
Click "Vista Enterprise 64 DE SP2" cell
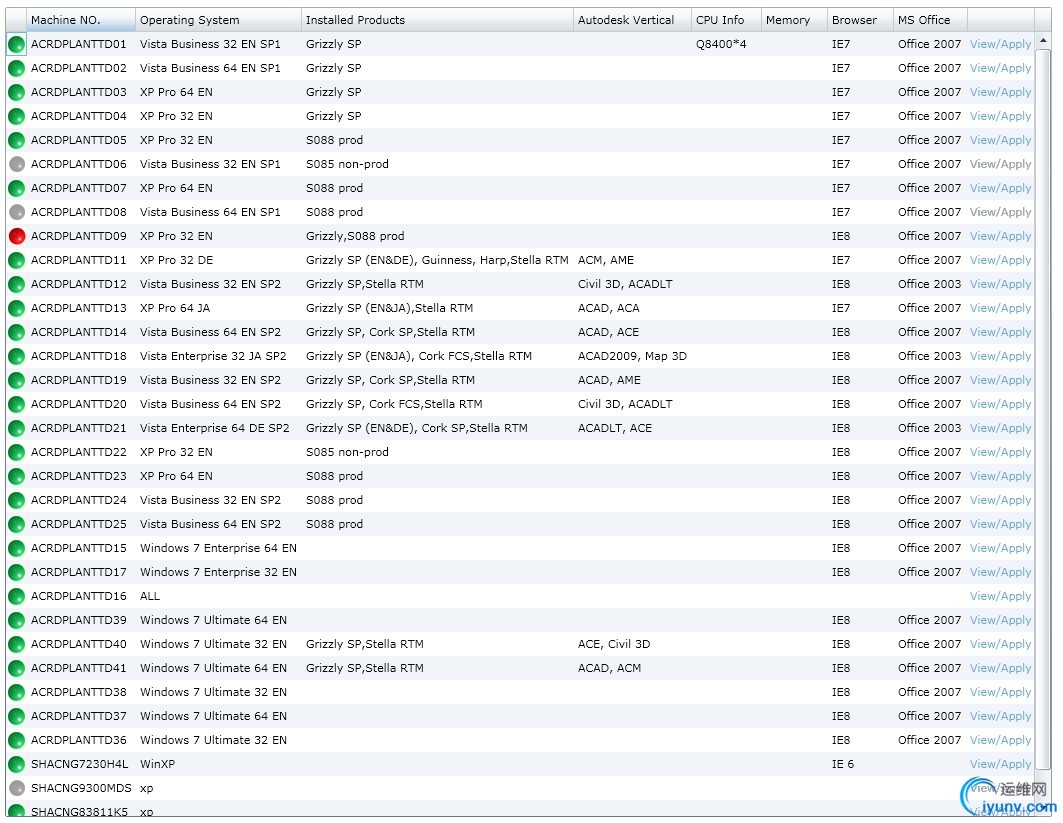(x=214, y=428)
